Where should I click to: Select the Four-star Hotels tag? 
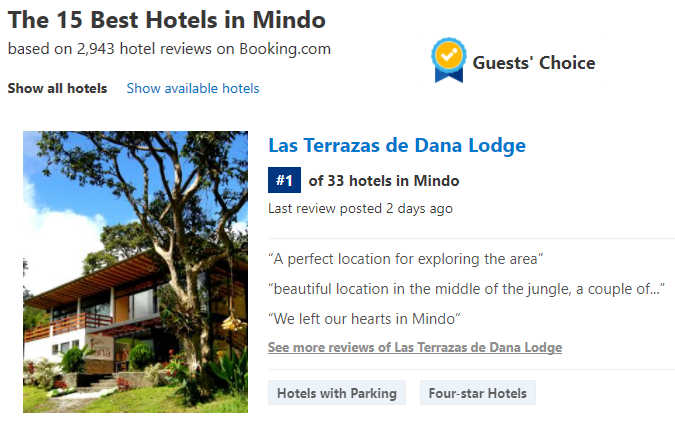coord(477,393)
